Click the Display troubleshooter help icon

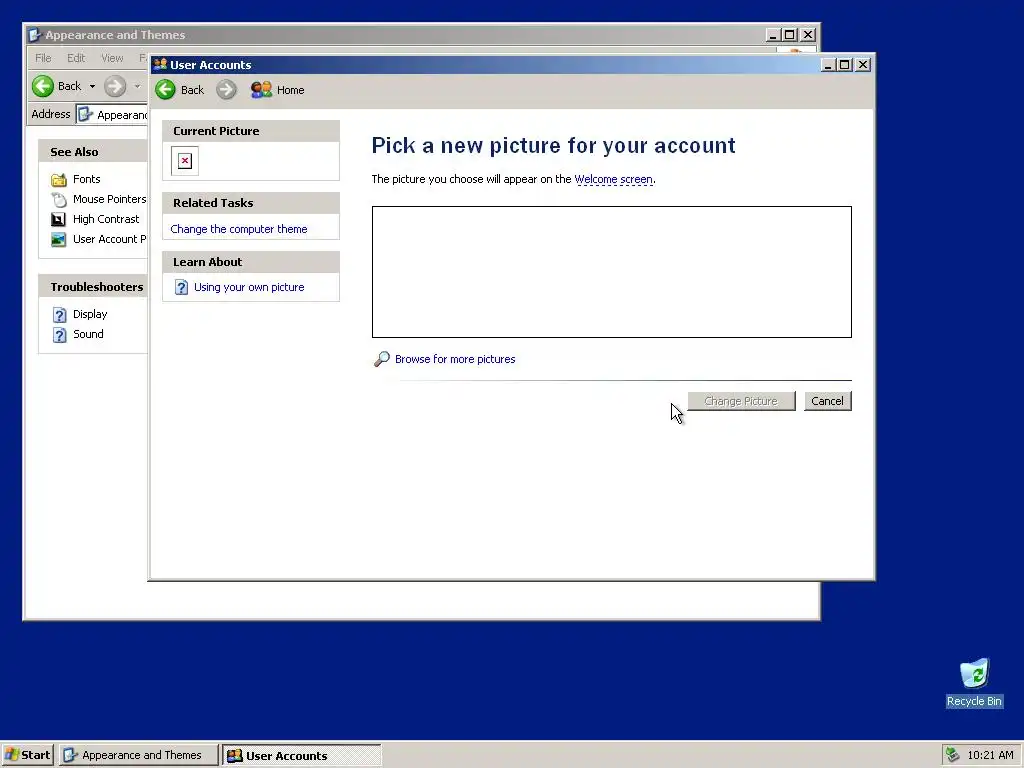(59, 315)
